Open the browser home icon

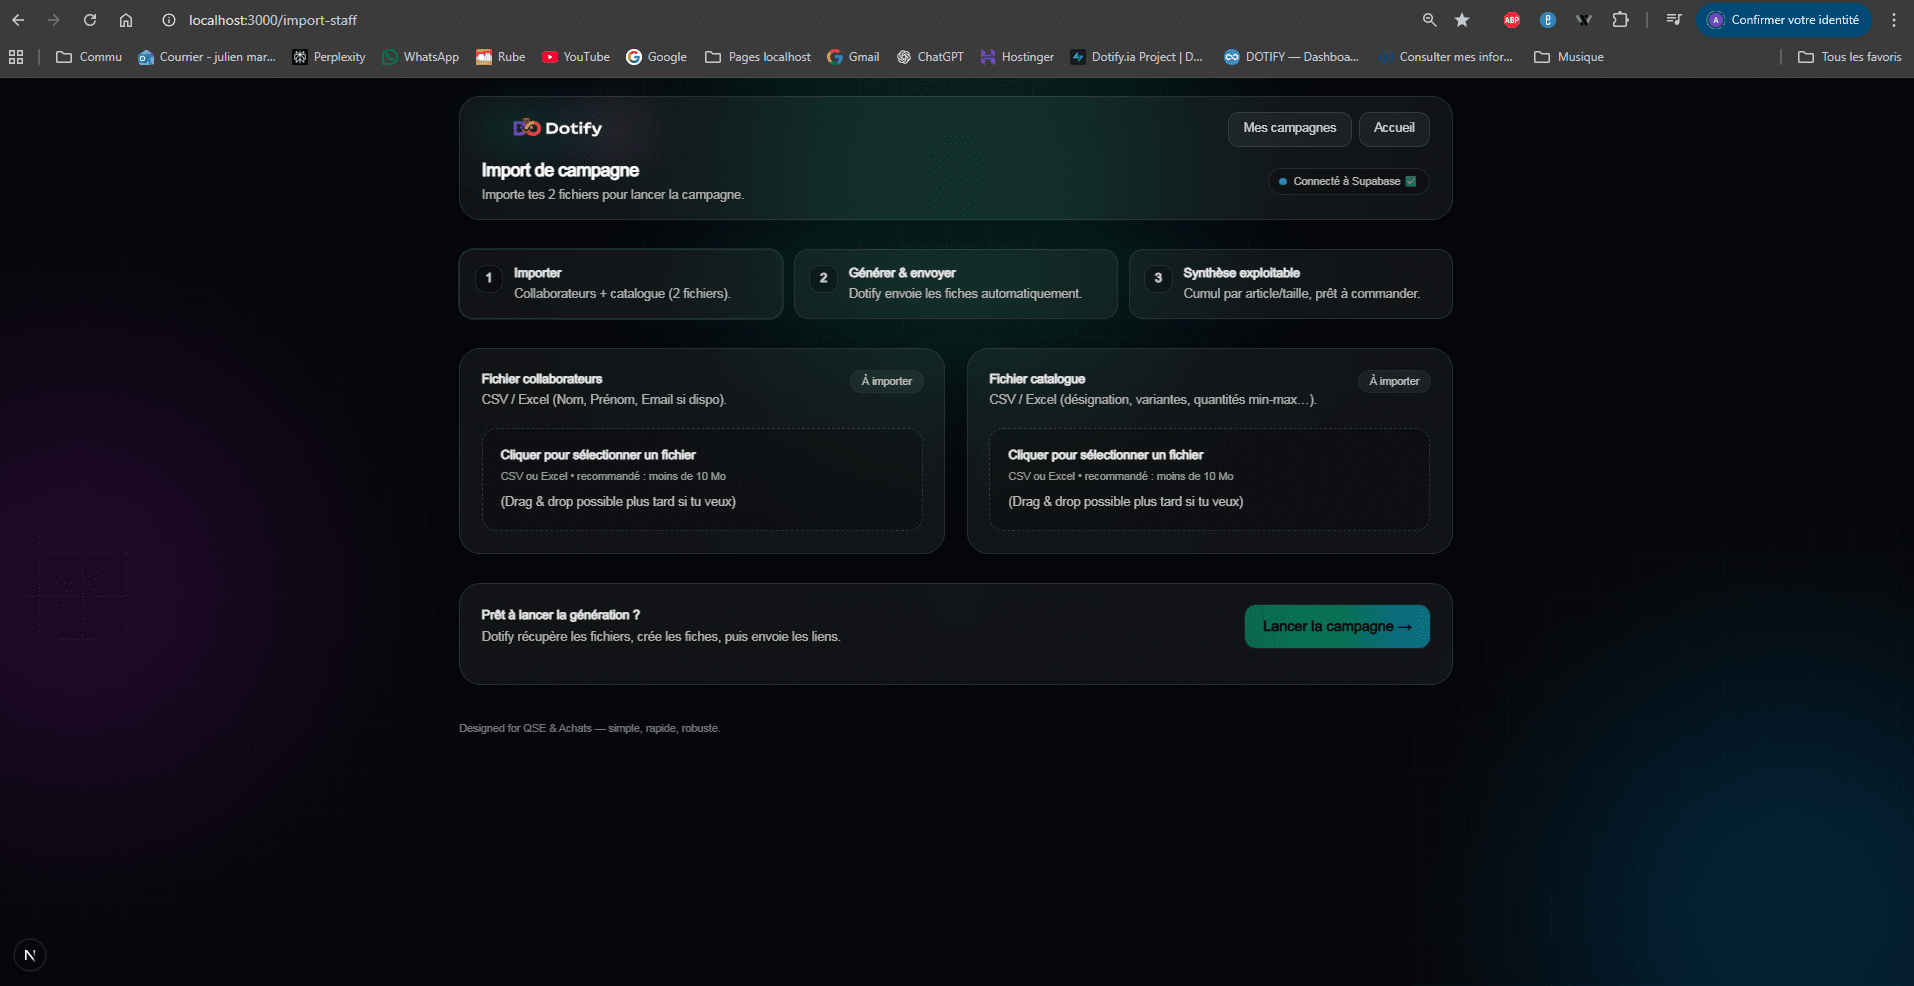click(126, 20)
